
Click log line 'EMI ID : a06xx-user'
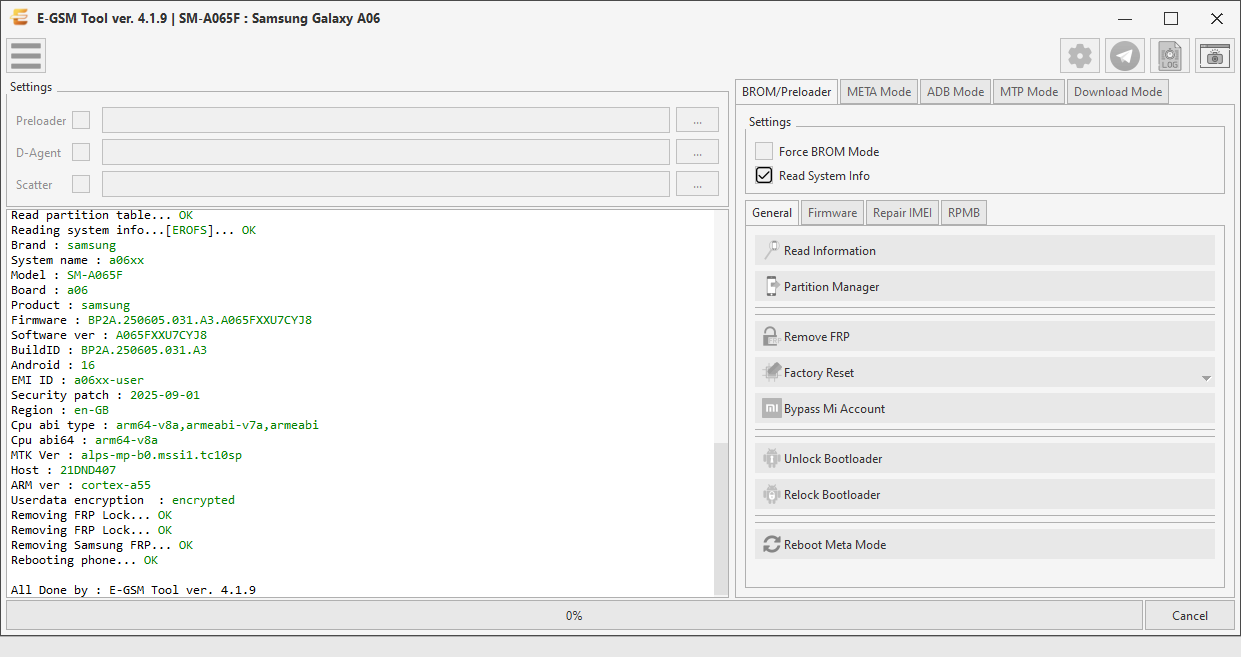pos(77,380)
